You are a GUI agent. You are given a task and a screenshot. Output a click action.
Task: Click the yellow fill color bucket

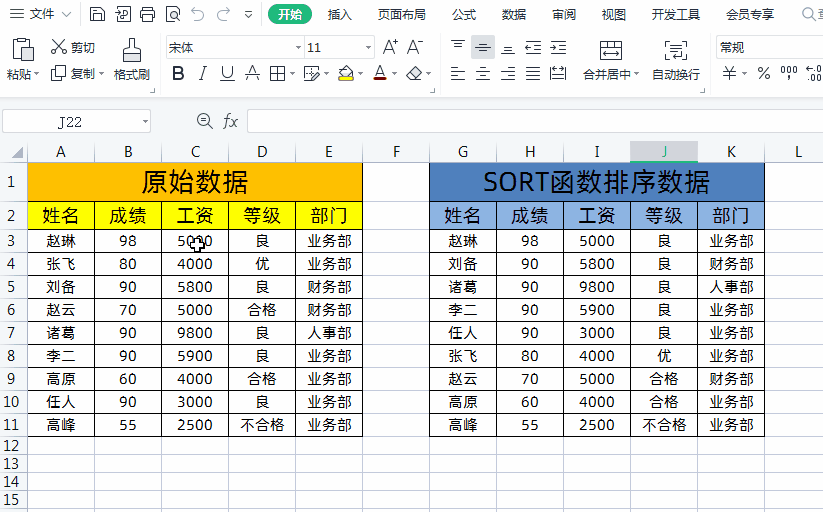click(x=346, y=73)
